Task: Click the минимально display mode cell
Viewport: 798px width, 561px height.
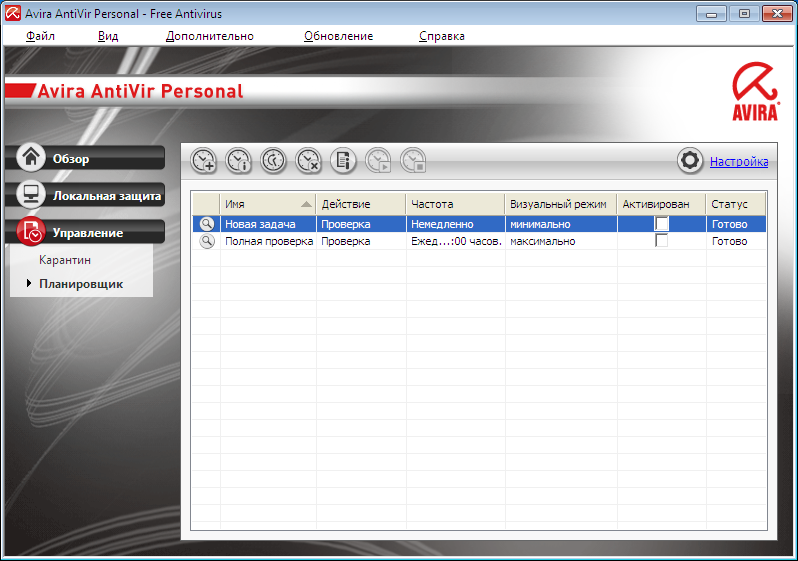Action: [561, 224]
